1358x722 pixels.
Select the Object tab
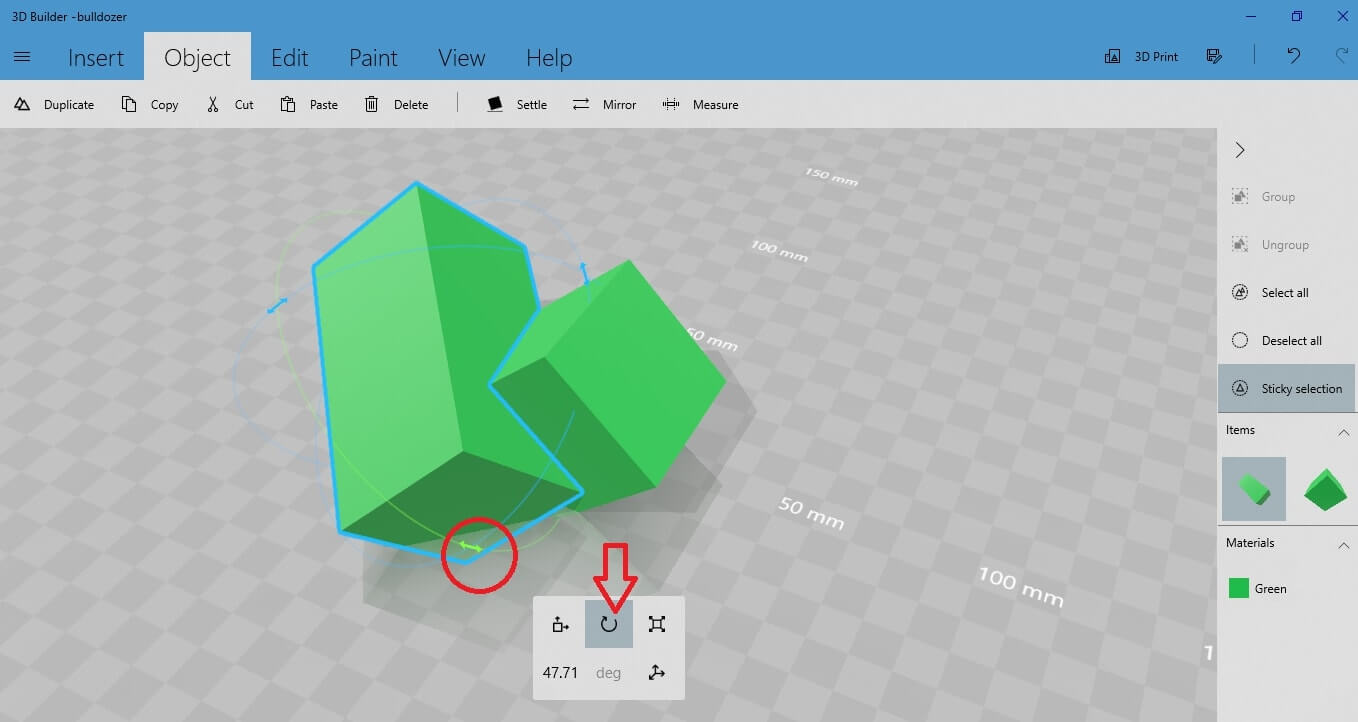coord(197,58)
